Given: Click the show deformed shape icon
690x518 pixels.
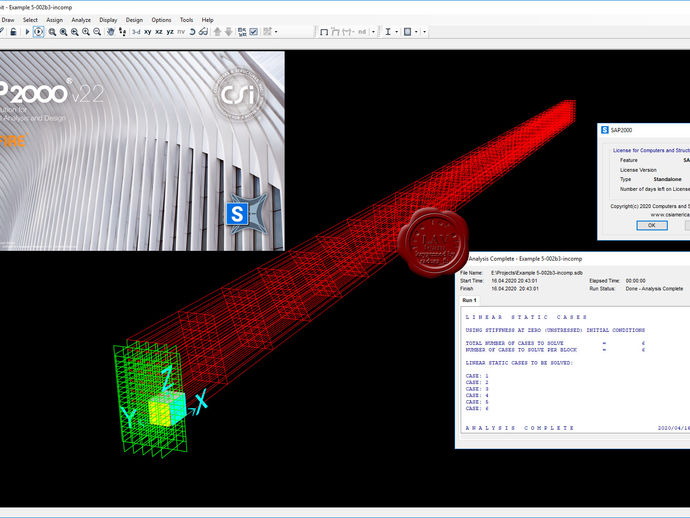Looking at the screenshot, I should pos(335,32).
